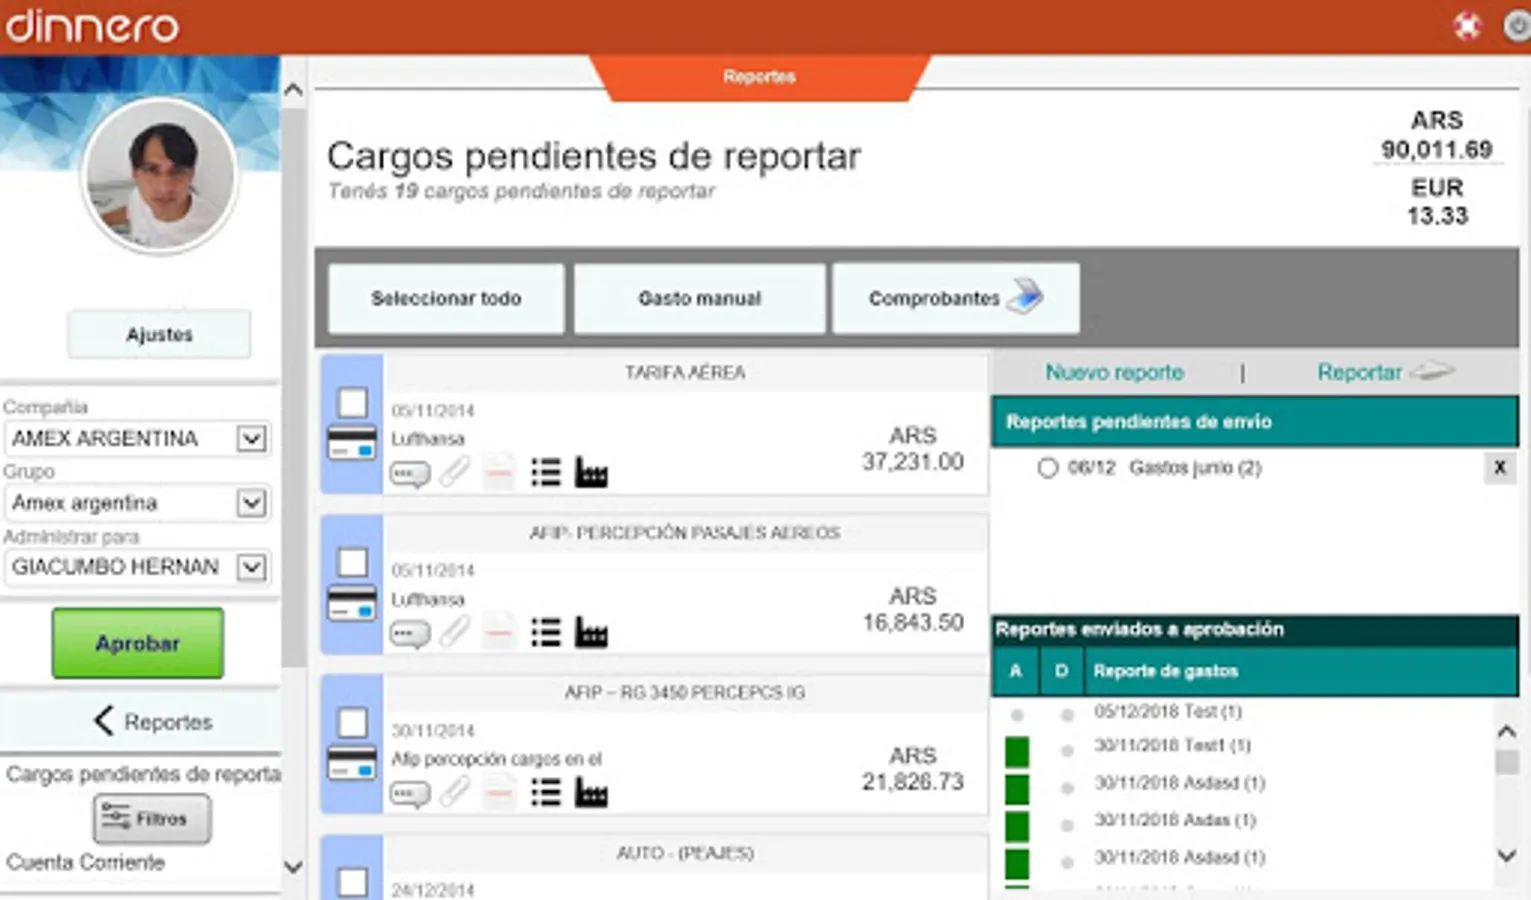Click paperclip attachment icon on Tarifa Aérea charge
This screenshot has width=1531, height=900.
pyautogui.click(x=455, y=472)
